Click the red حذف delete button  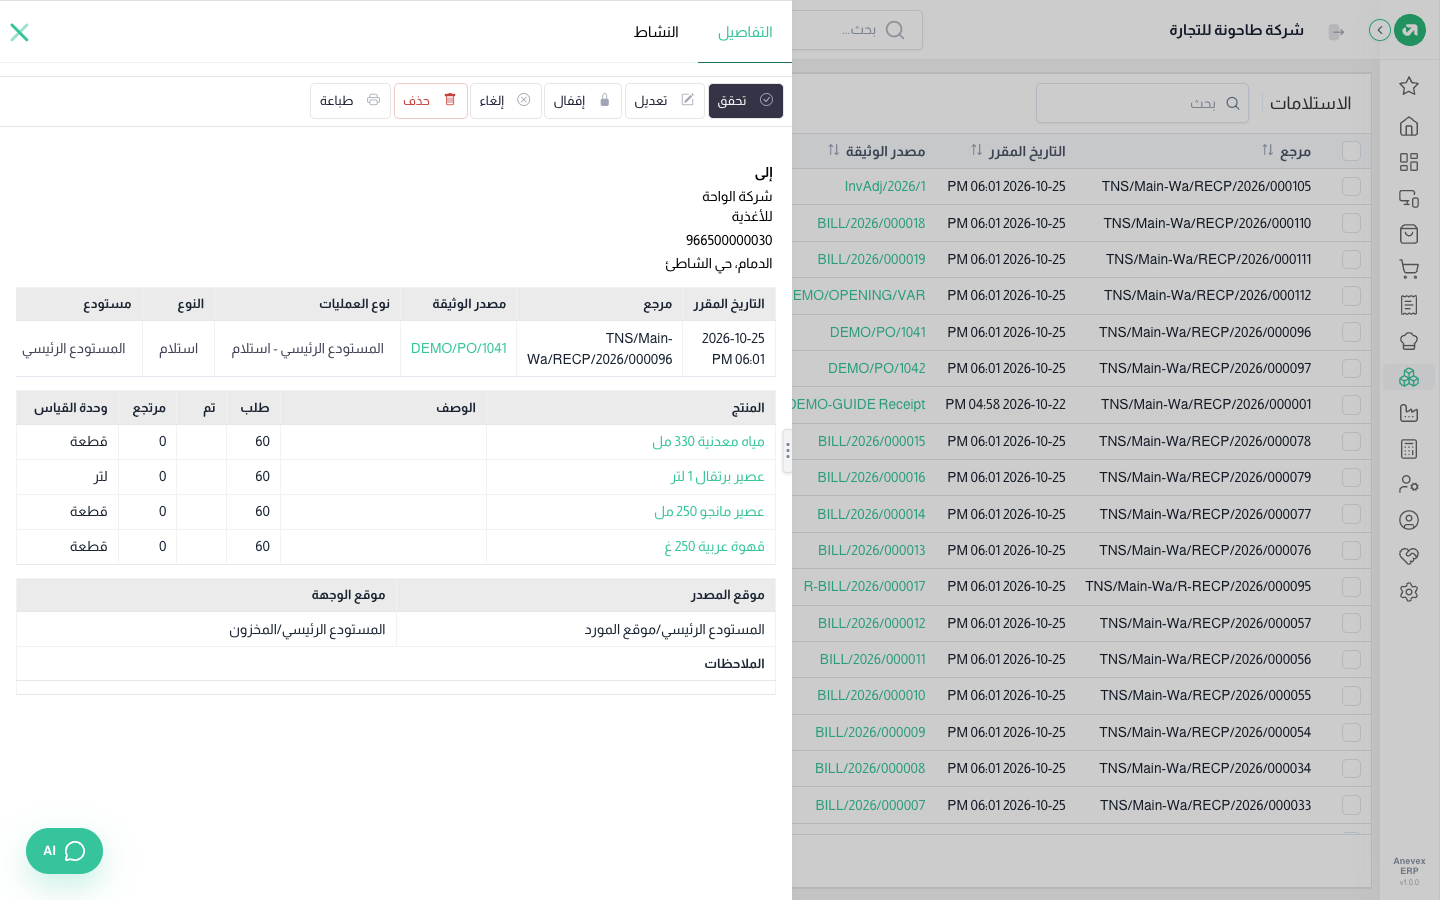click(x=431, y=100)
